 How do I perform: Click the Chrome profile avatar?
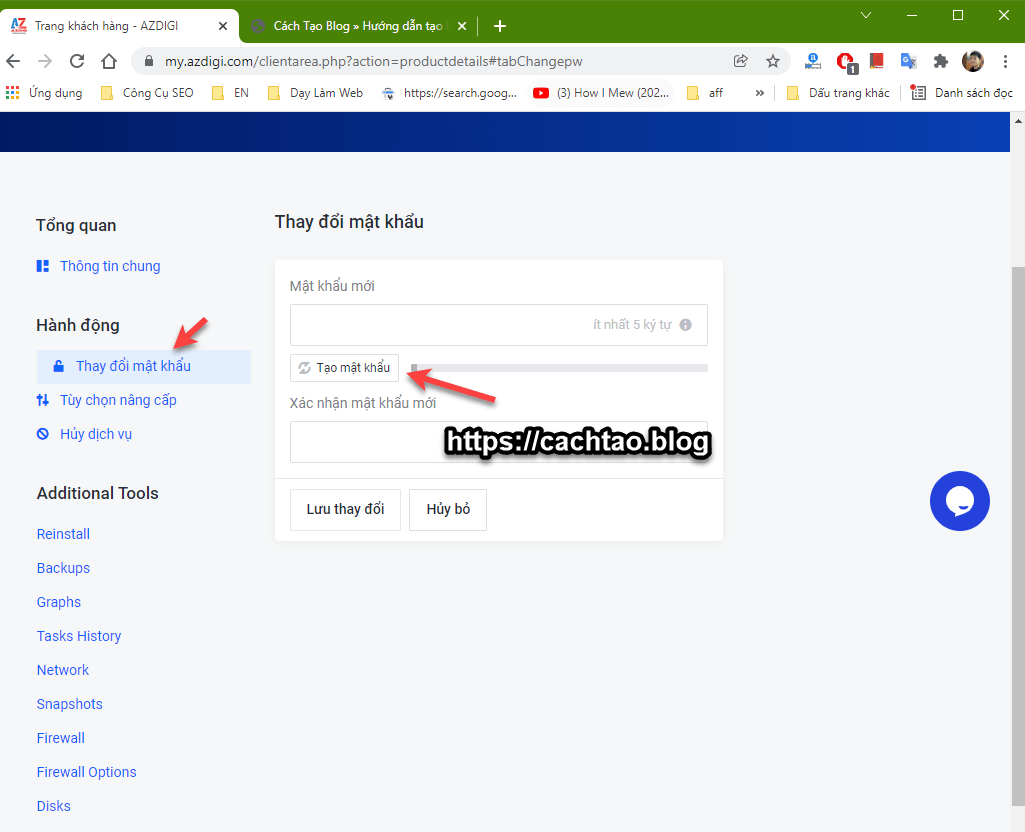coord(973,61)
